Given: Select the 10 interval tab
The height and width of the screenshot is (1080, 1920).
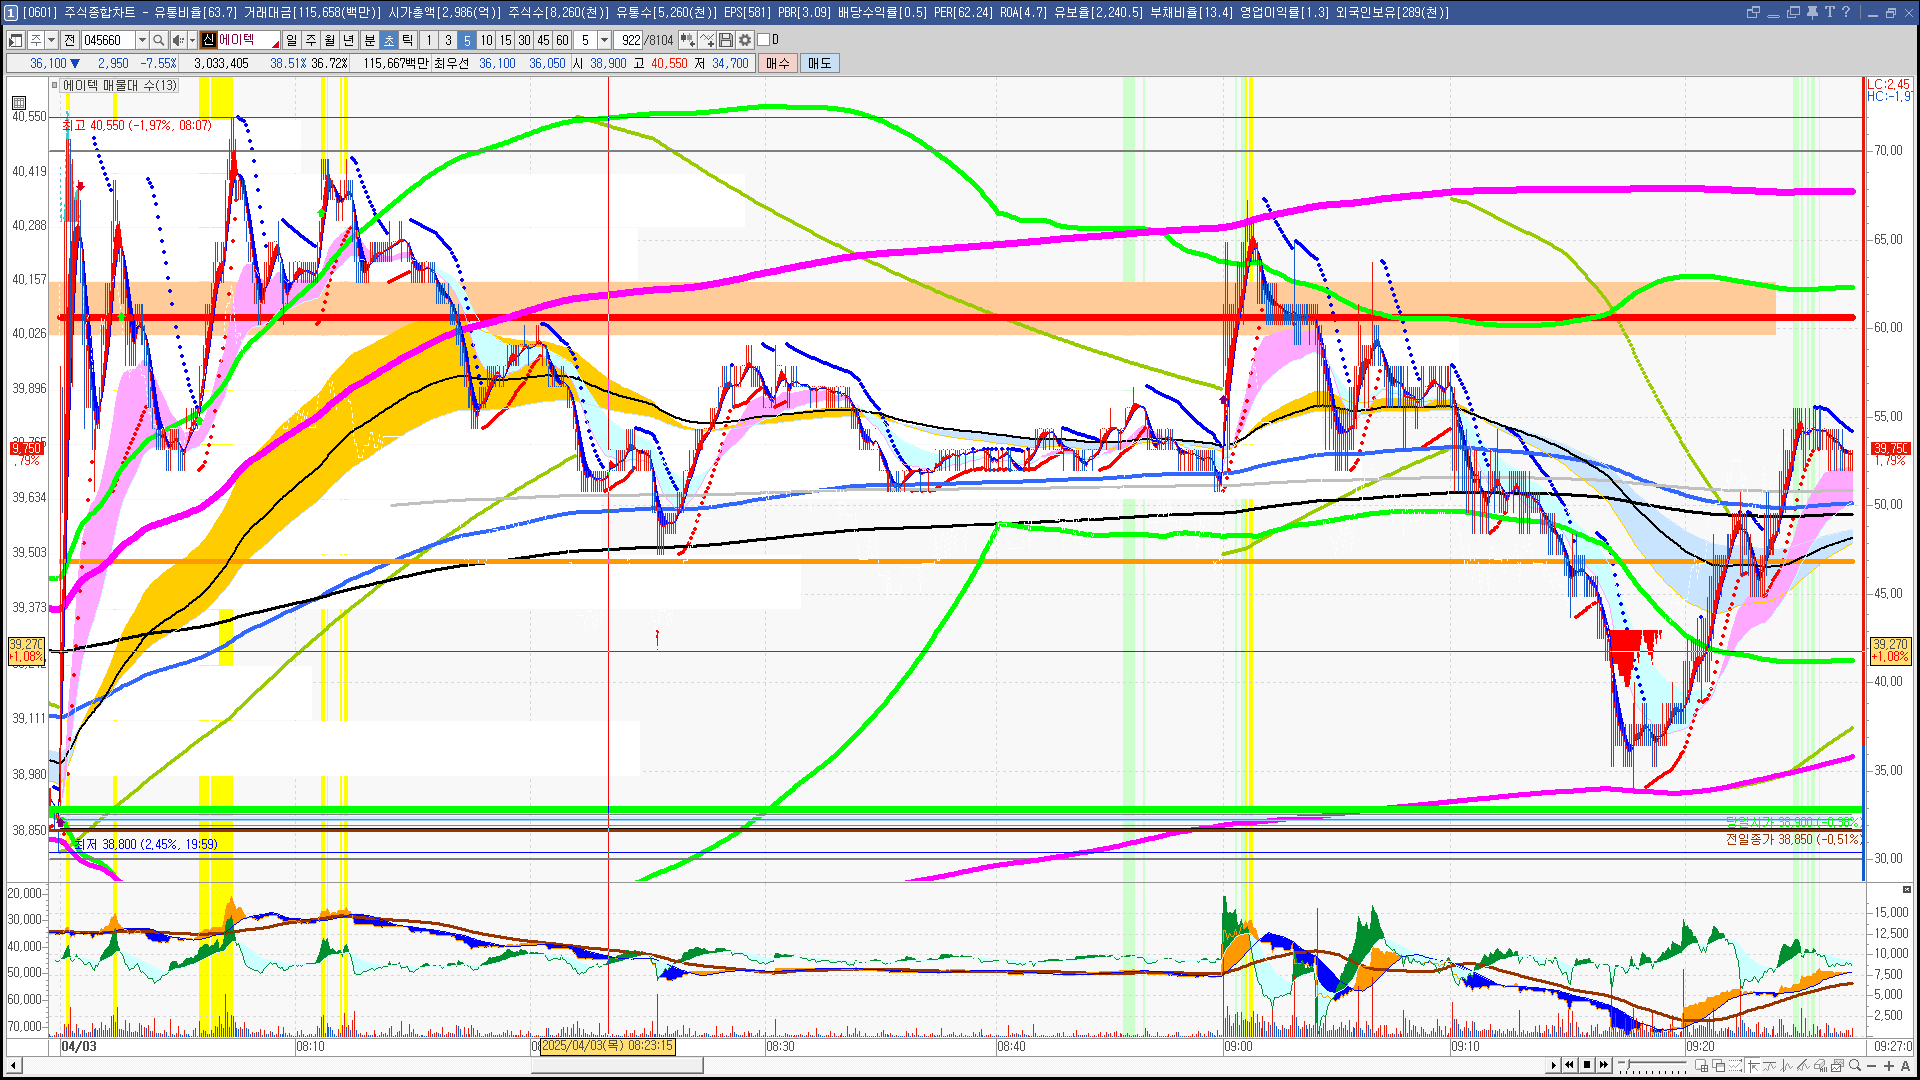Looking at the screenshot, I should (x=486, y=40).
